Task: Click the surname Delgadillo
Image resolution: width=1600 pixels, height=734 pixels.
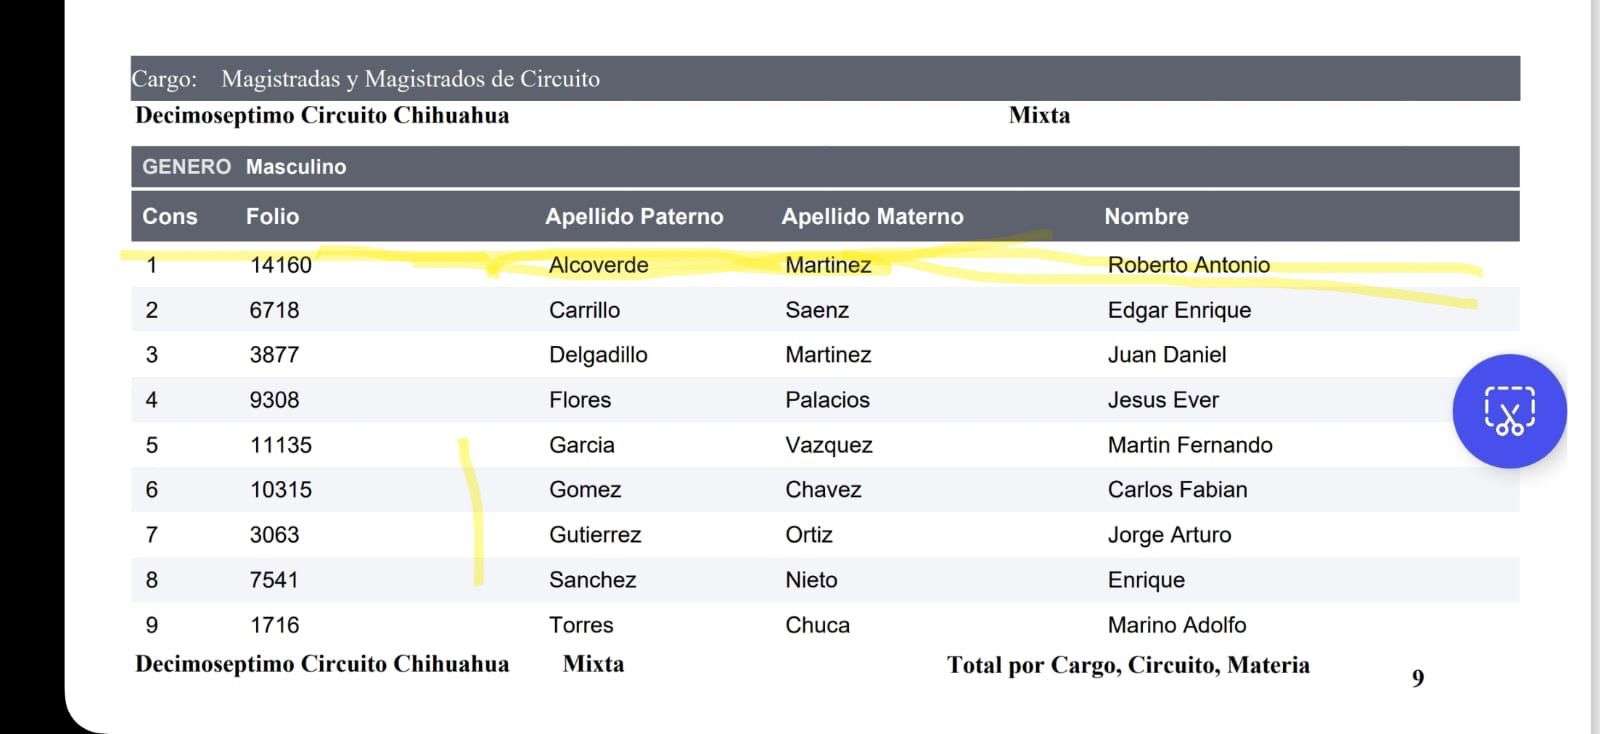Action: click(x=598, y=355)
